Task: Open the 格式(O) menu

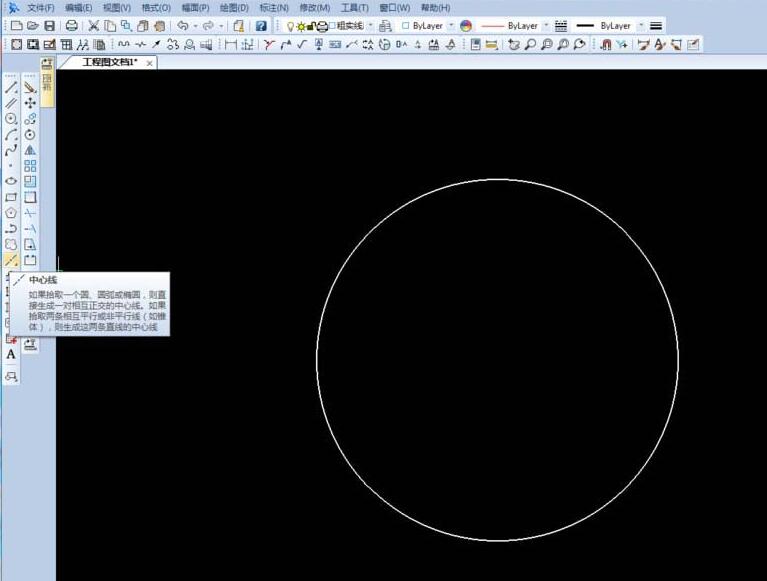Action: pyautogui.click(x=156, y=8)
